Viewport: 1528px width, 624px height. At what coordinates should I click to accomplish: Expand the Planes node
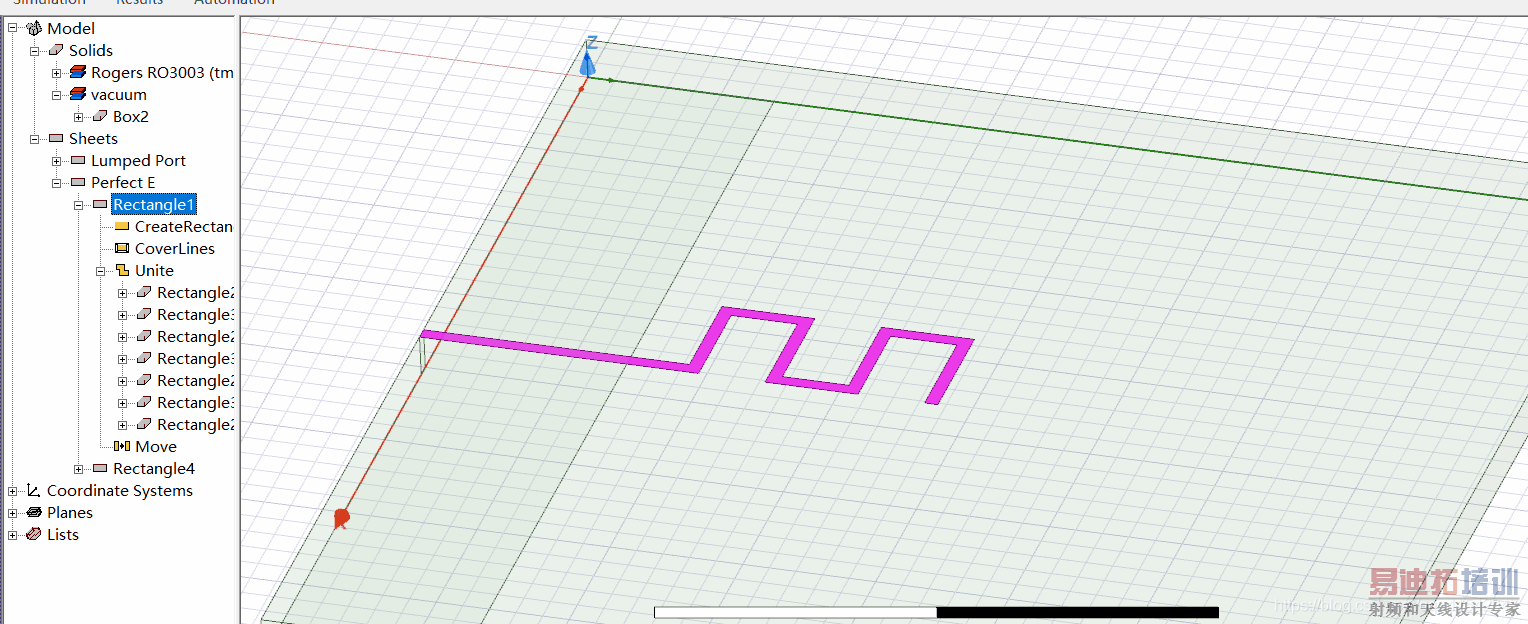pos(13,512)
